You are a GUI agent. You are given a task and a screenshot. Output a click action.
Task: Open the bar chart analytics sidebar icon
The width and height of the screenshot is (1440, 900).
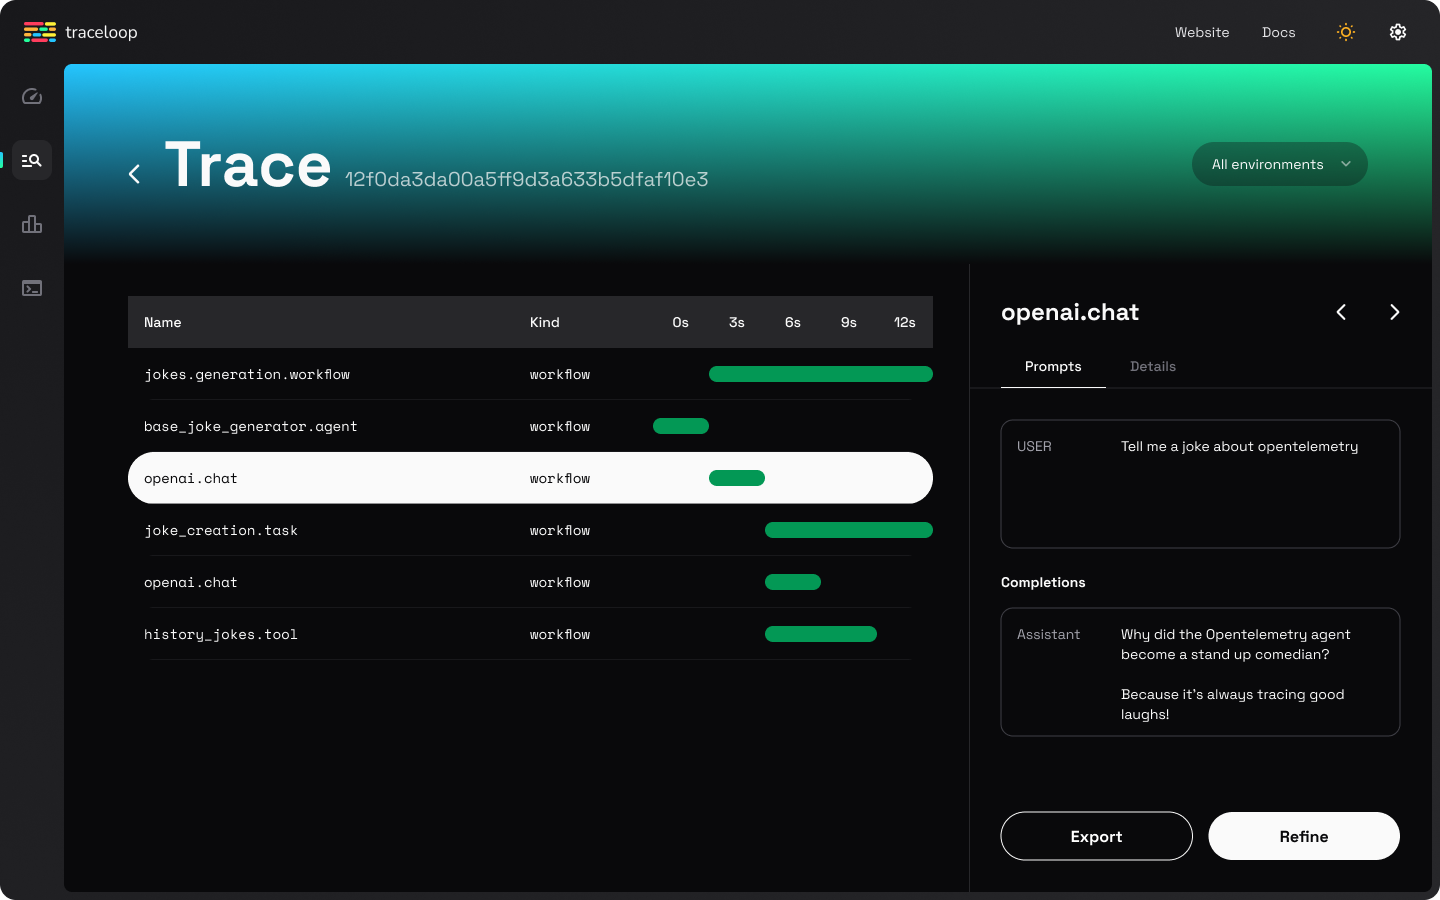pyautogui.click(x=32, y=224)
